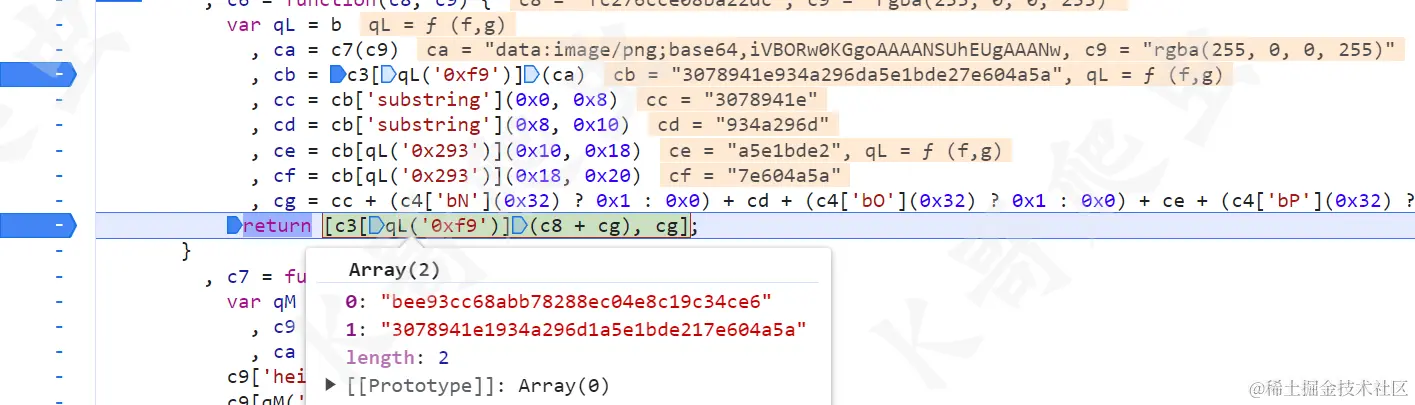Toggle inline breakpoint marker before c3 on cb line
This screenshot has height=405, width=1415.
point(338,74)
